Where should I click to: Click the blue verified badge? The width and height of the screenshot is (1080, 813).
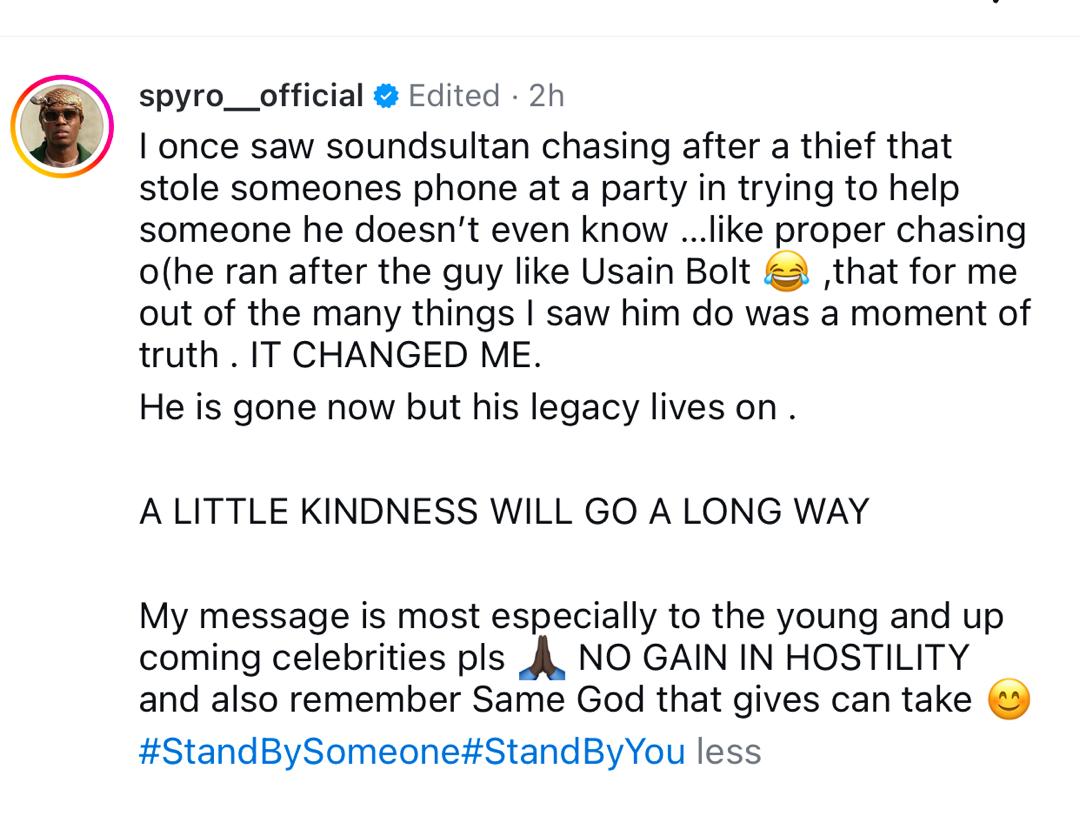(x=386, y=96)
